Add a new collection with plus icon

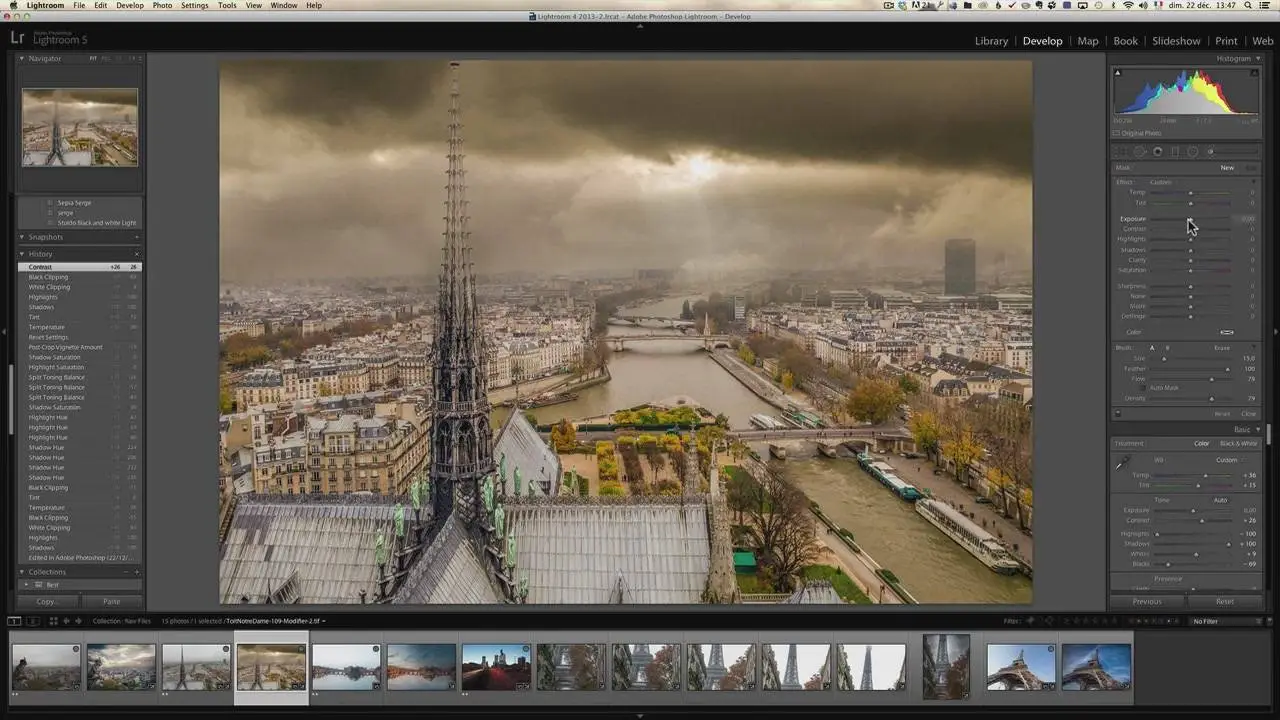pos(137,572)
